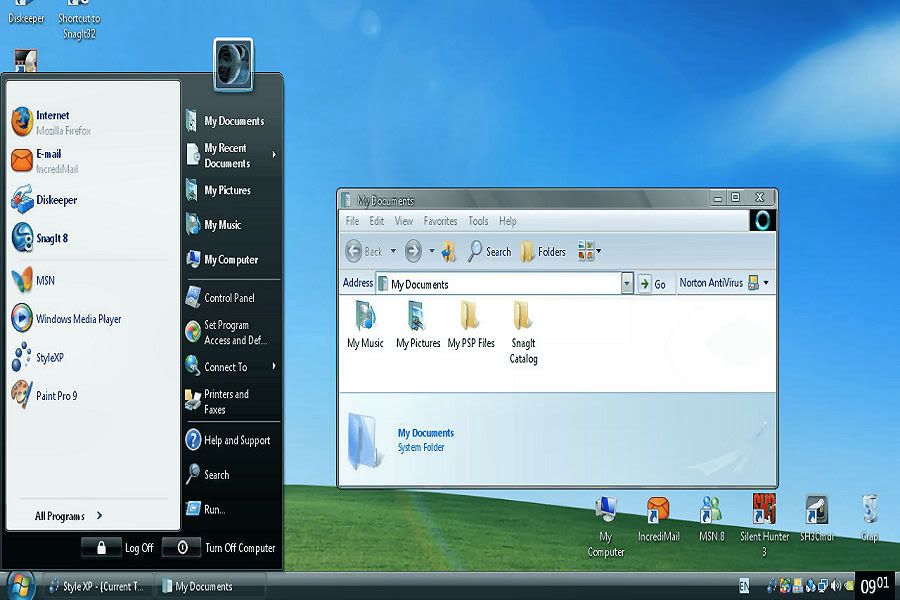Screen dimensions: 900x600
Task: Click the Start orb button
Action: pyautogui.click(x=21, y=586)
